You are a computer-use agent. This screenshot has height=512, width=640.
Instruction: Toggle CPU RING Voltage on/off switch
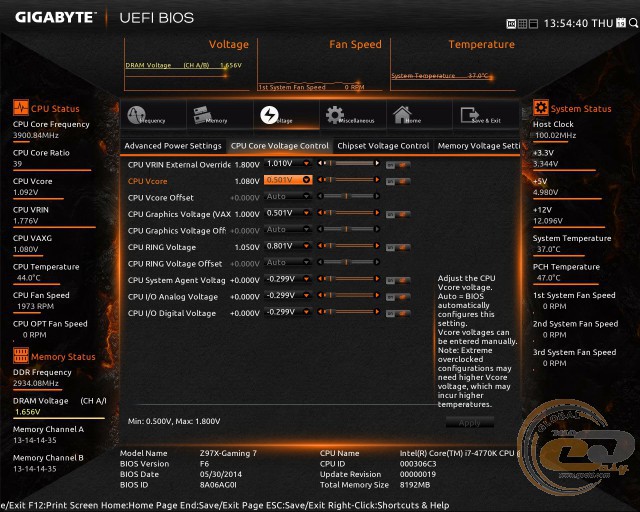point(398,247)
